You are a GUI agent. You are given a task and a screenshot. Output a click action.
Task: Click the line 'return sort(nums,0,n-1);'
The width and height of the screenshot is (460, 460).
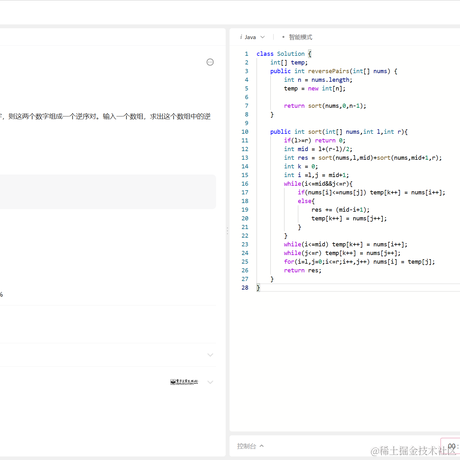point(325,106)
